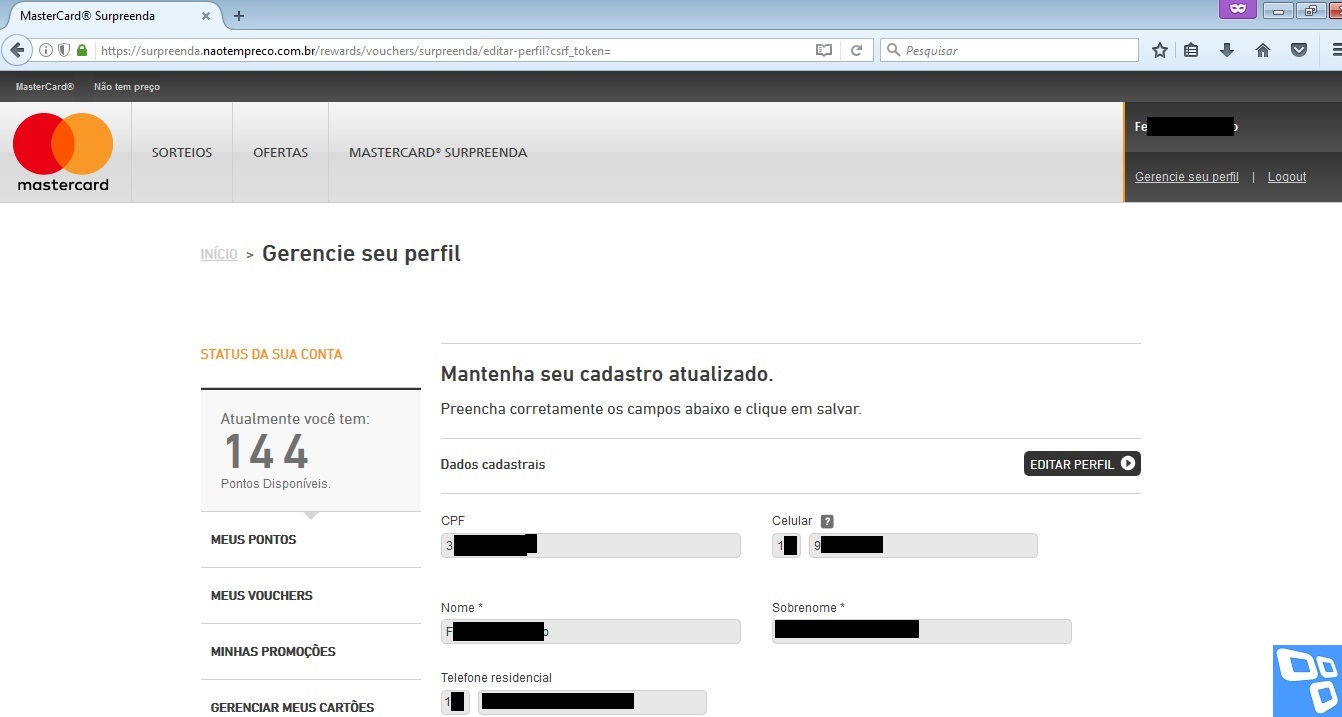Click the Nome input field

[x=591, y=631]
